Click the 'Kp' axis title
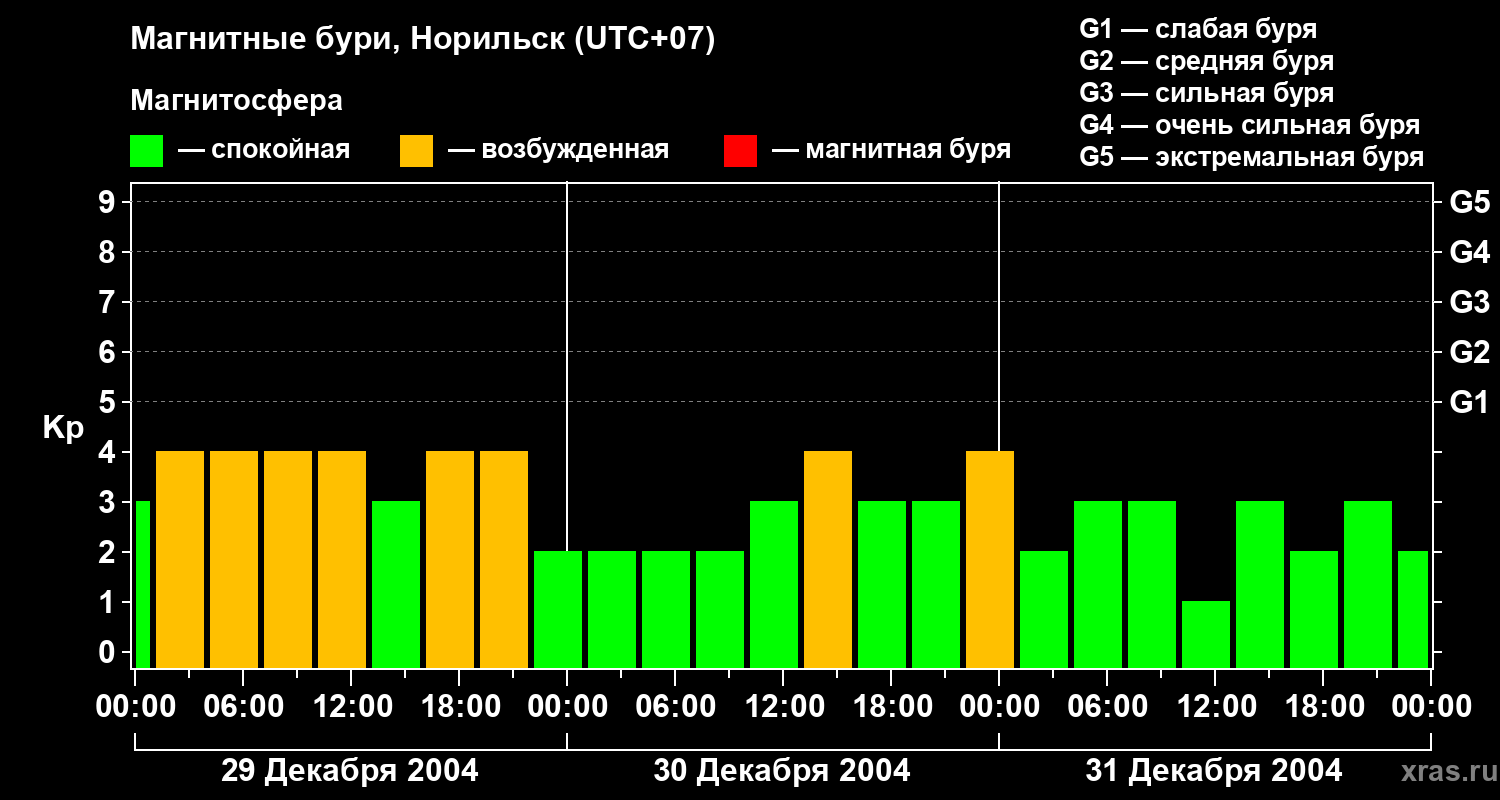Viewport: 1500px width, 800px height. coord(63,428)
